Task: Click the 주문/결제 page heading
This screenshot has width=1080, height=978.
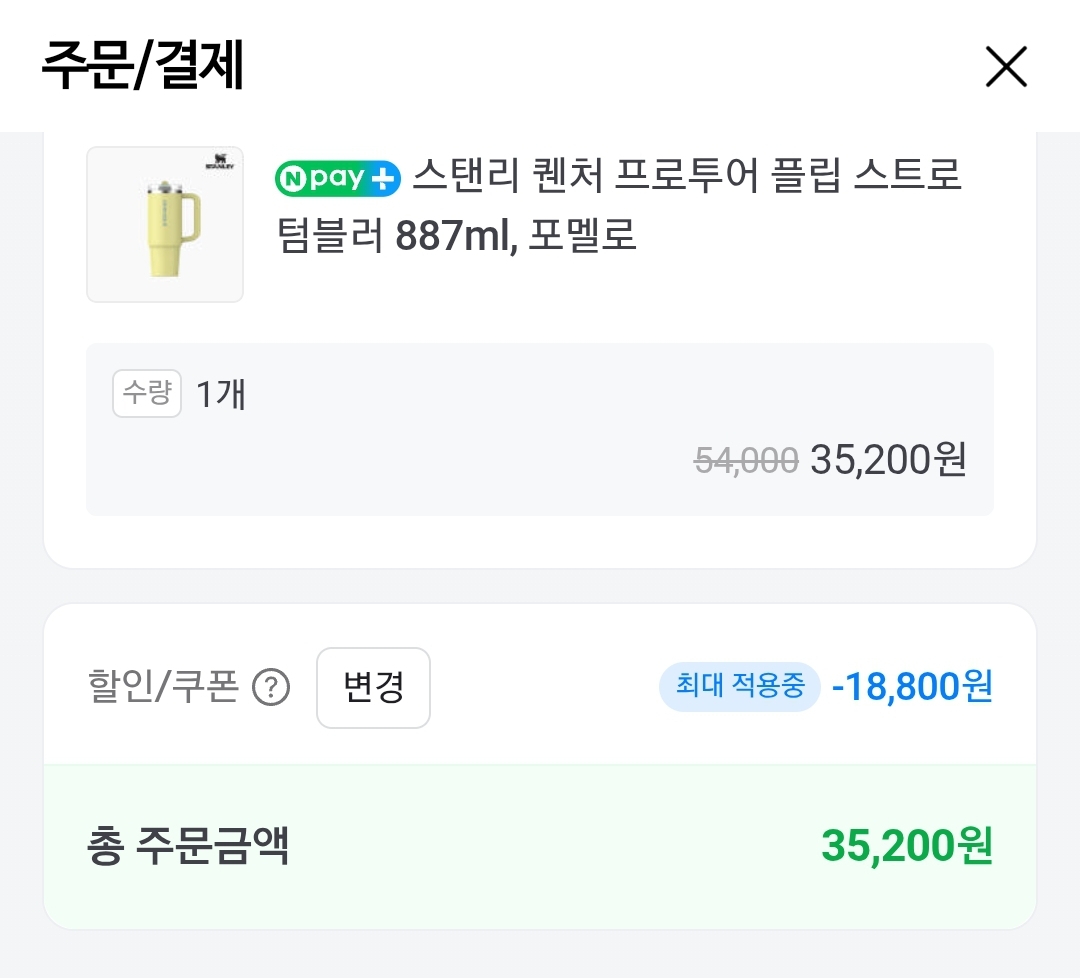Action: tap(142, 66)
